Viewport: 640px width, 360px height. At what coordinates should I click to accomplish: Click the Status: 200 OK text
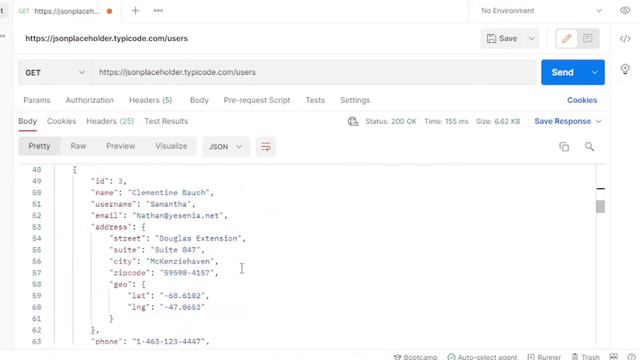click(x=391, y=122)
